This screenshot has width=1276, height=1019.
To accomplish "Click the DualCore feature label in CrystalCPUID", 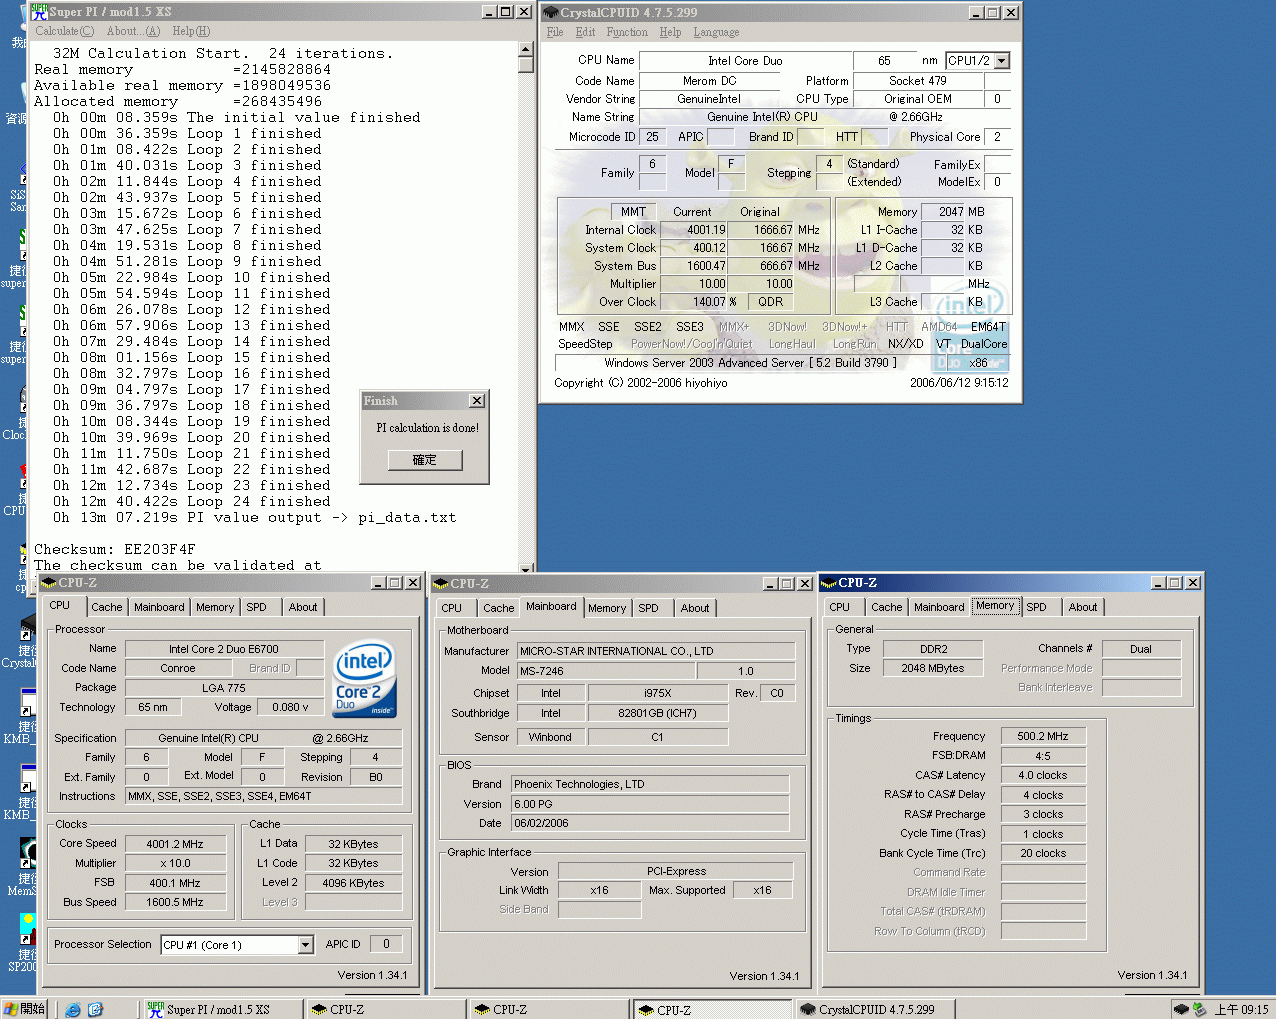I will pyautogui.click(x=984, y=344).
